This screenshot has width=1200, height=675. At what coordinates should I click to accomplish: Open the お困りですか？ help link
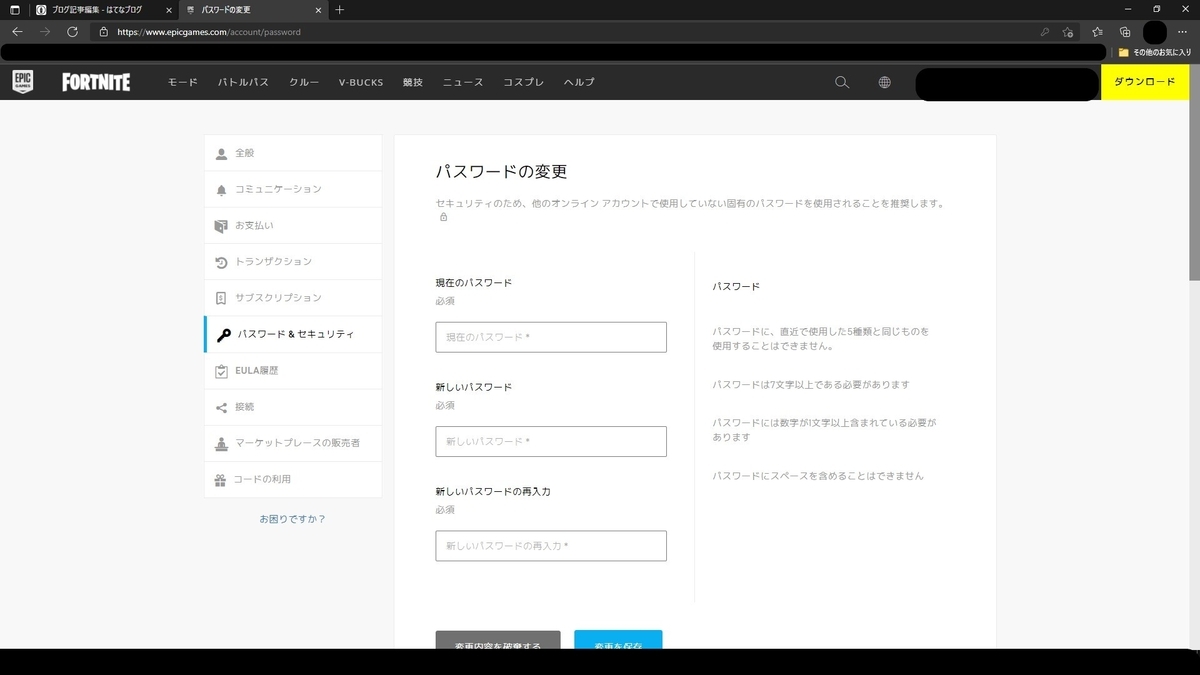tap(291, 518)
